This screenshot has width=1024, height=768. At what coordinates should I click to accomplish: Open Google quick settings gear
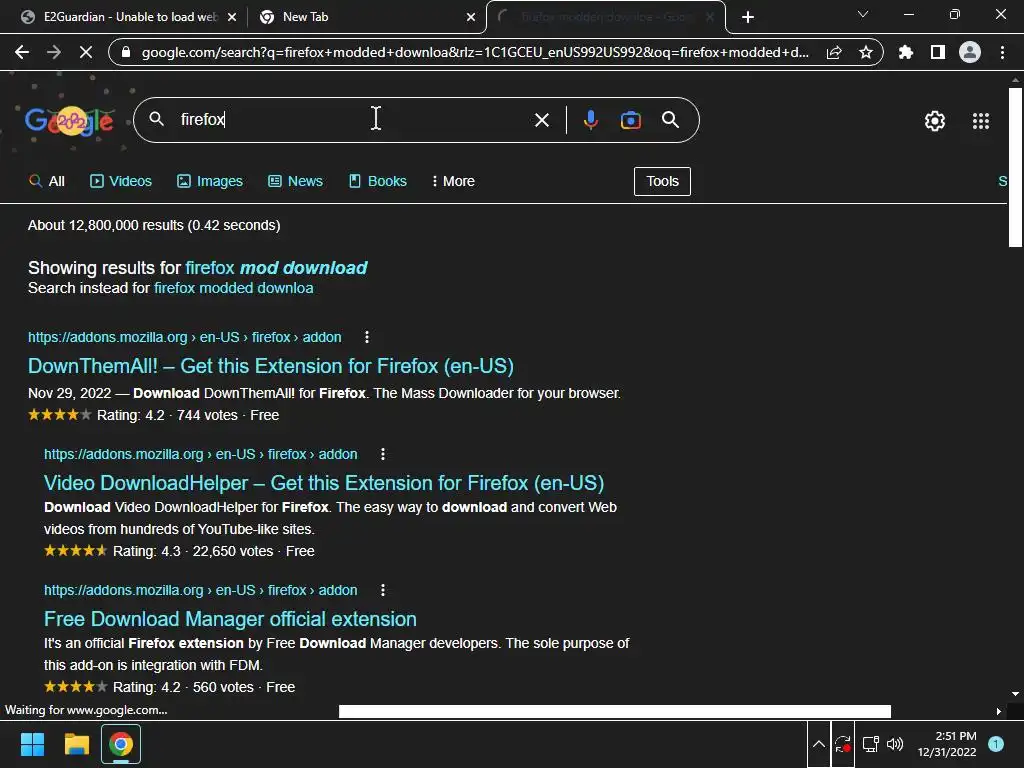pos(935,121)
